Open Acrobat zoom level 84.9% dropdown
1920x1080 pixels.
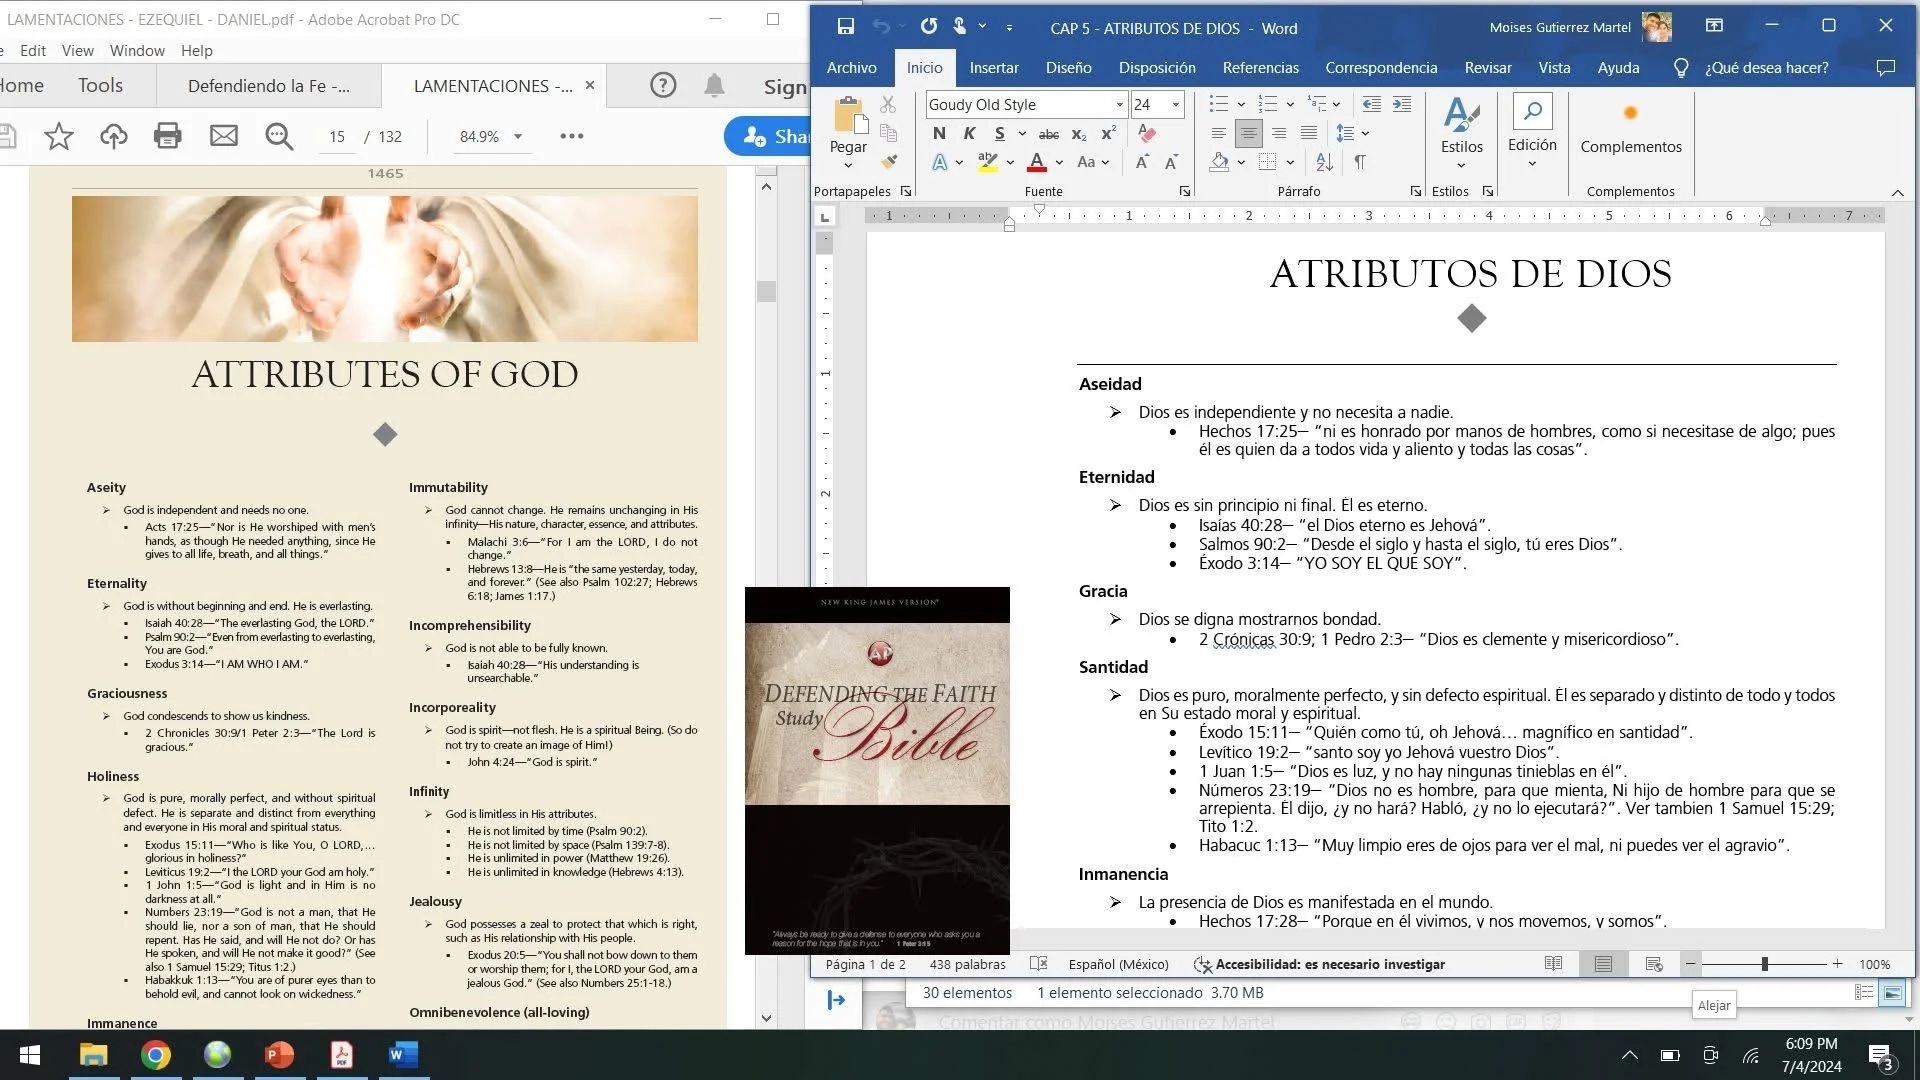click(518, 136)
